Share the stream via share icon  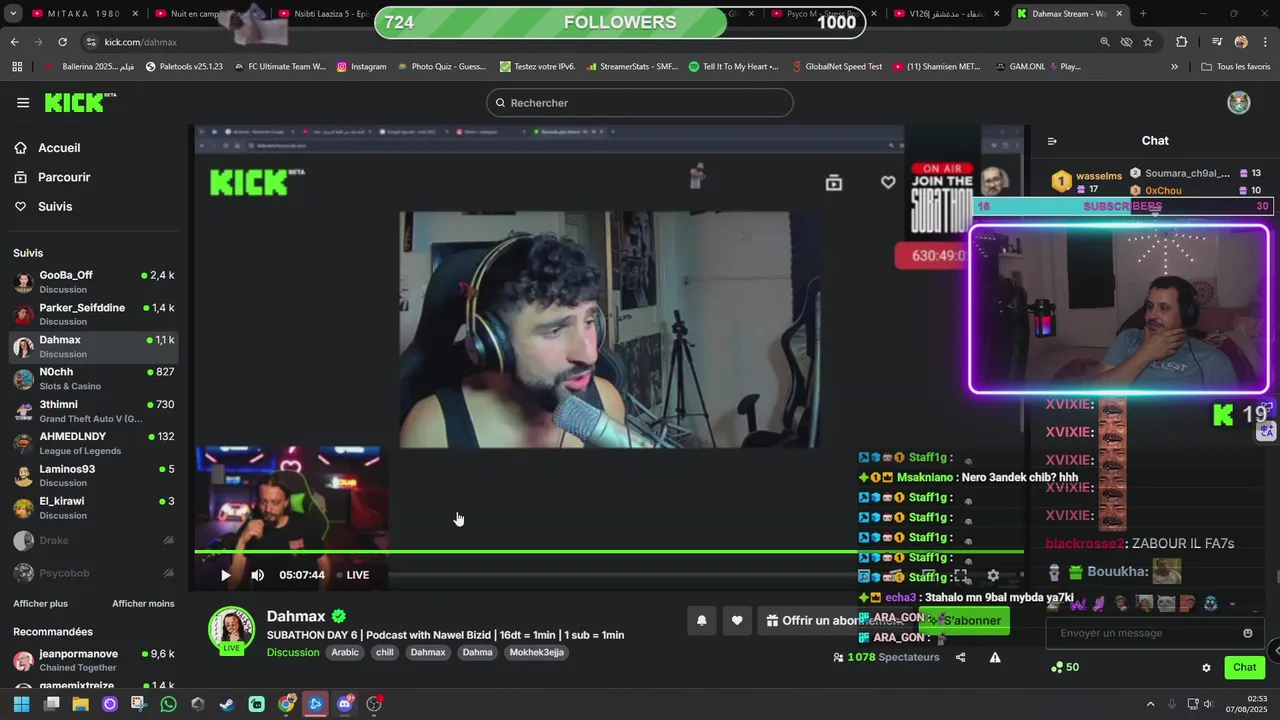click(x=961, y=657)
